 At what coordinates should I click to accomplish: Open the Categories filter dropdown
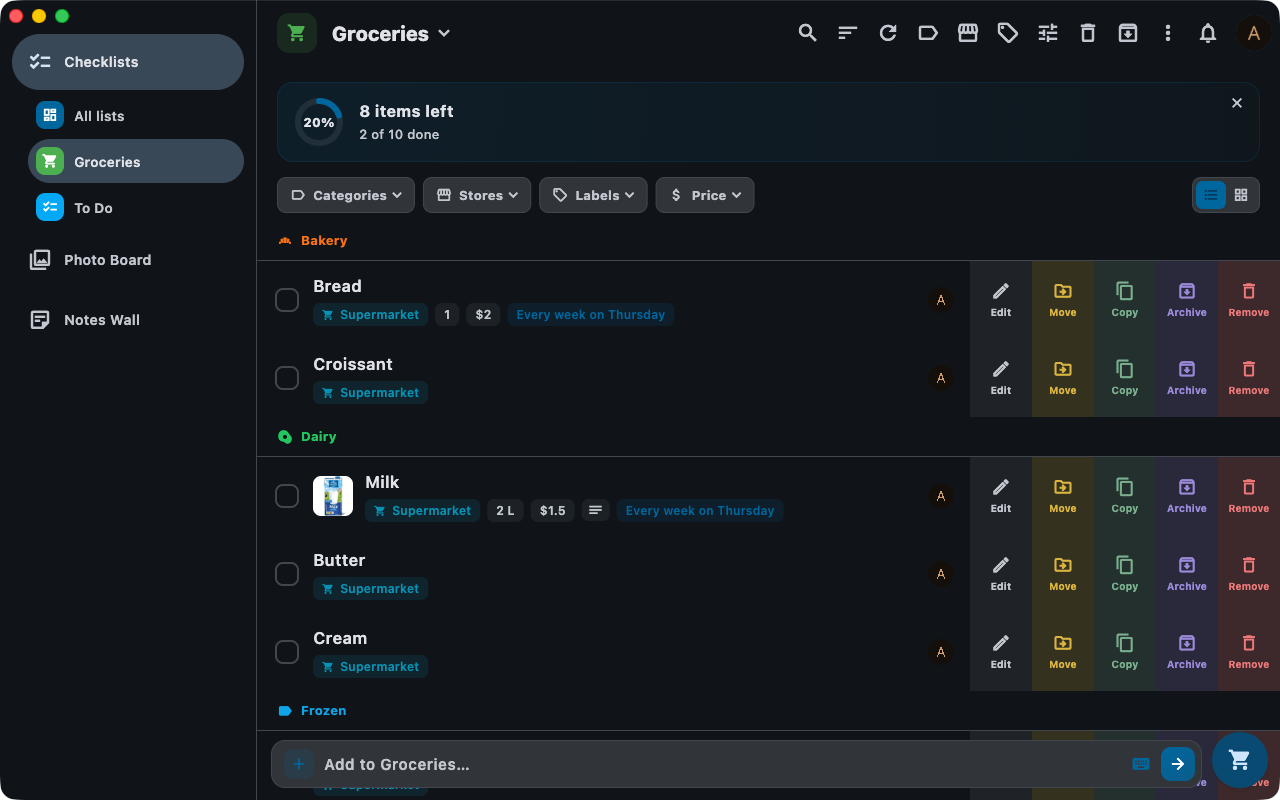point(346,195)
